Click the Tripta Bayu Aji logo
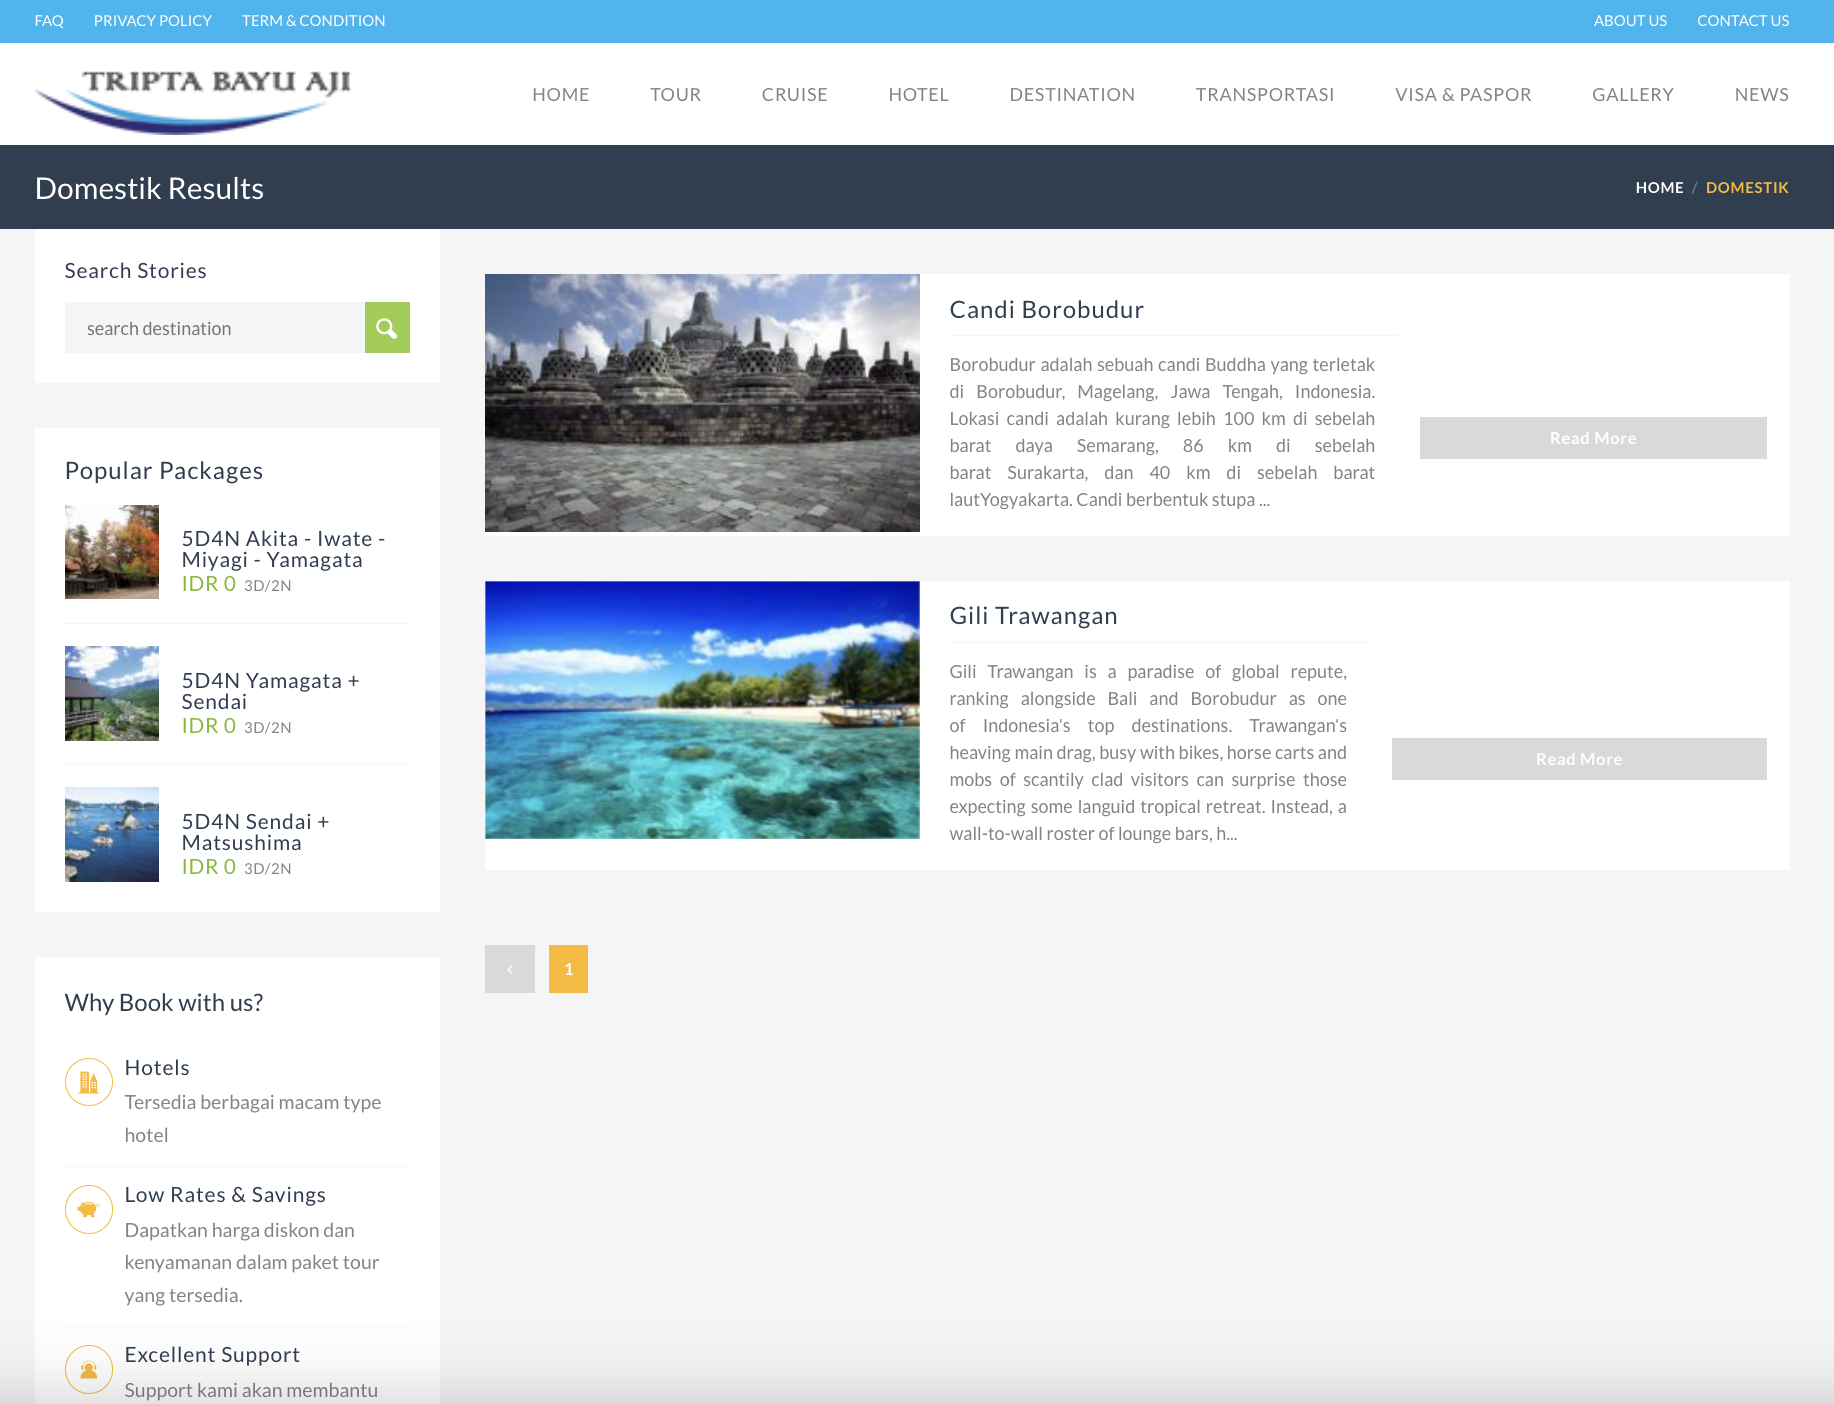 [194, 97]
